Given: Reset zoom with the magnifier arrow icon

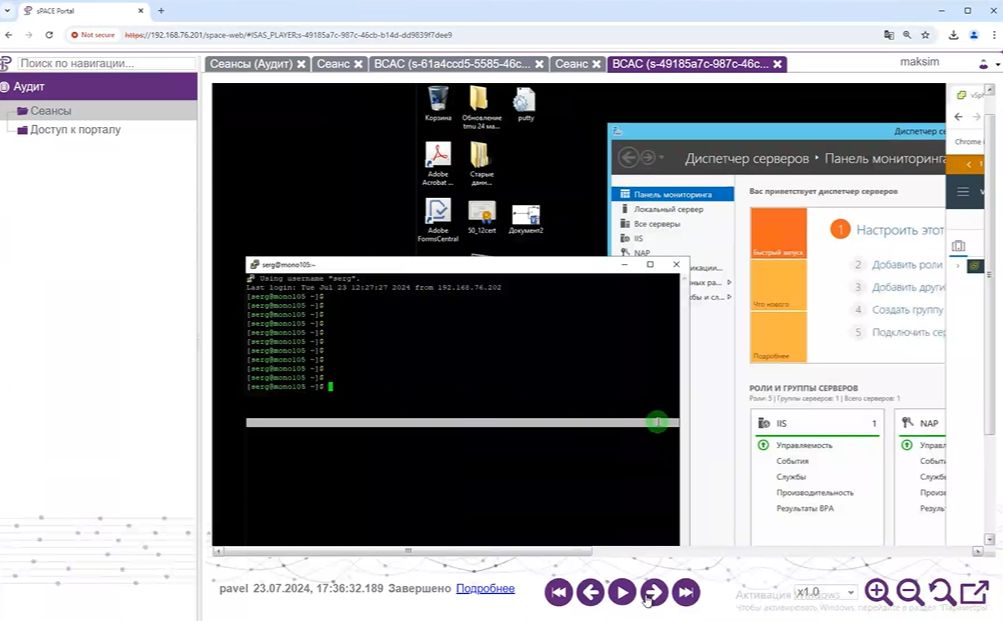Looking at the screenshot, I should pos(941,592).
